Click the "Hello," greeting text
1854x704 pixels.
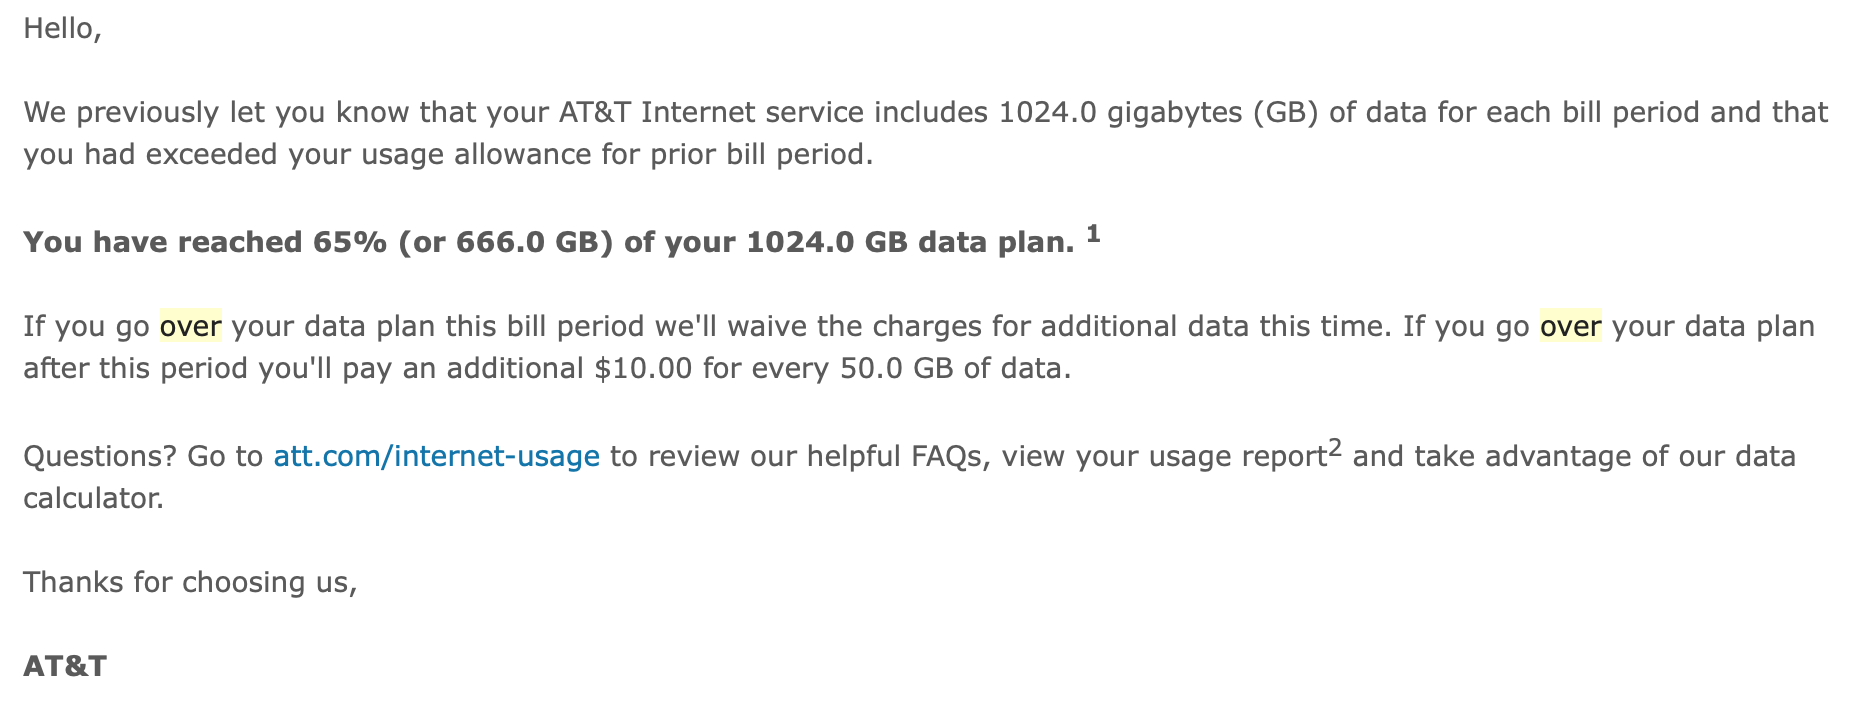tap(62, 29)
